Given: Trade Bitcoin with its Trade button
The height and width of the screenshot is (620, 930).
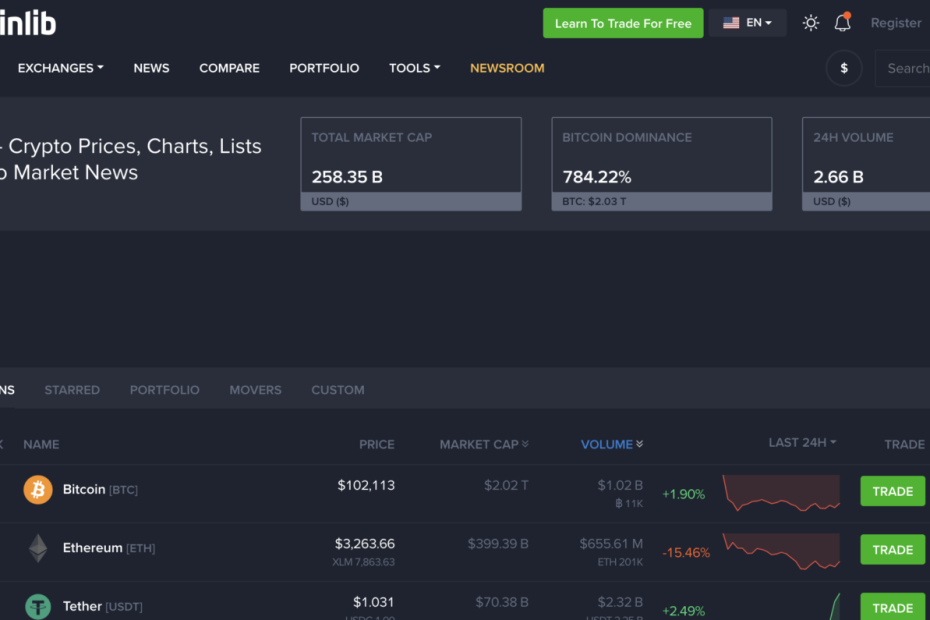Looking at the screenshot, I should click(893, 491).
